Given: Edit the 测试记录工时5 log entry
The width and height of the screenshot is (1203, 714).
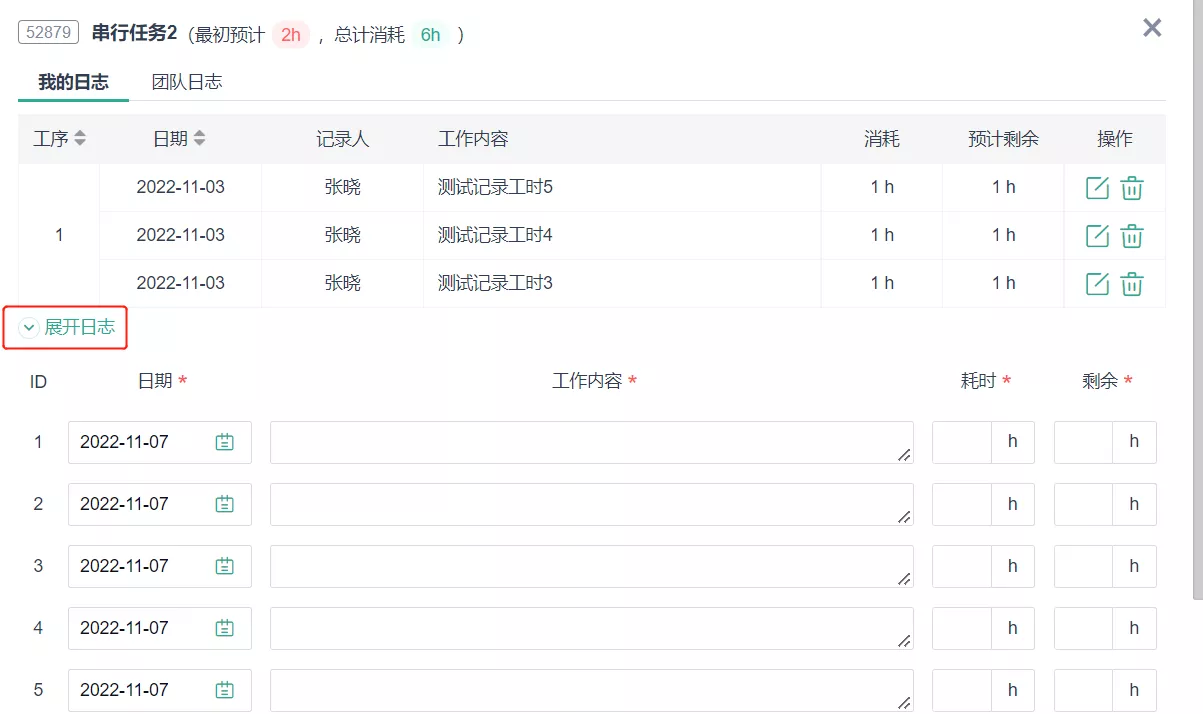Looking at the screenshot, I should pos(1097,188).
